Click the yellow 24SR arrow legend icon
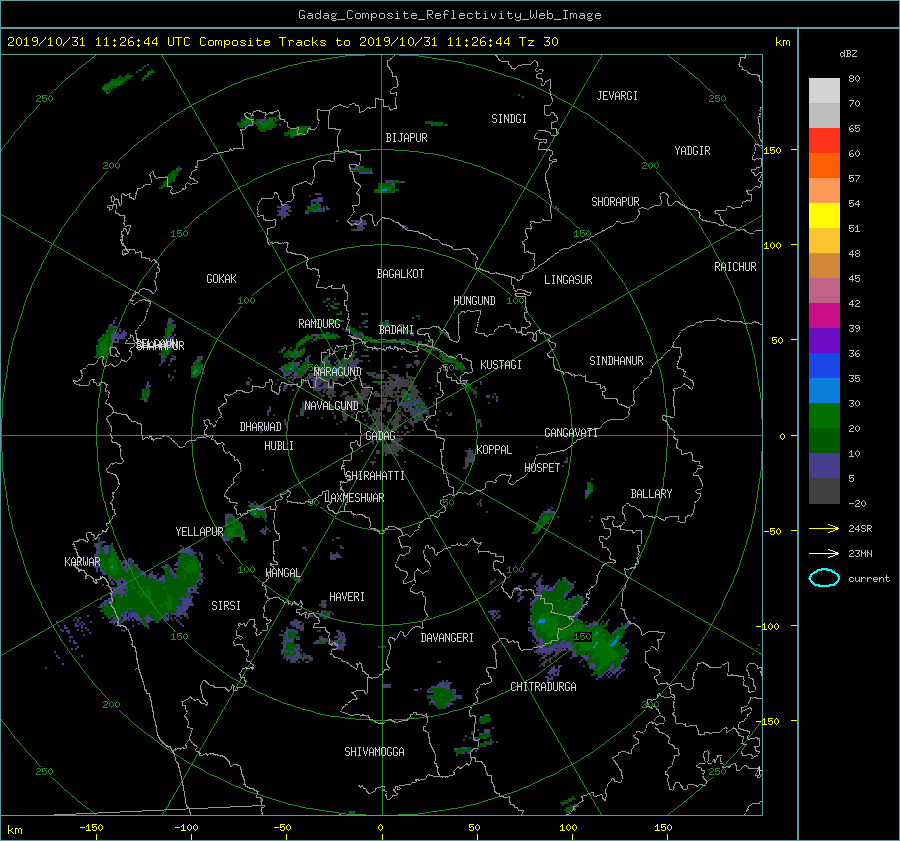This screenshot has width=900, height=841. [x=824, y=528]
